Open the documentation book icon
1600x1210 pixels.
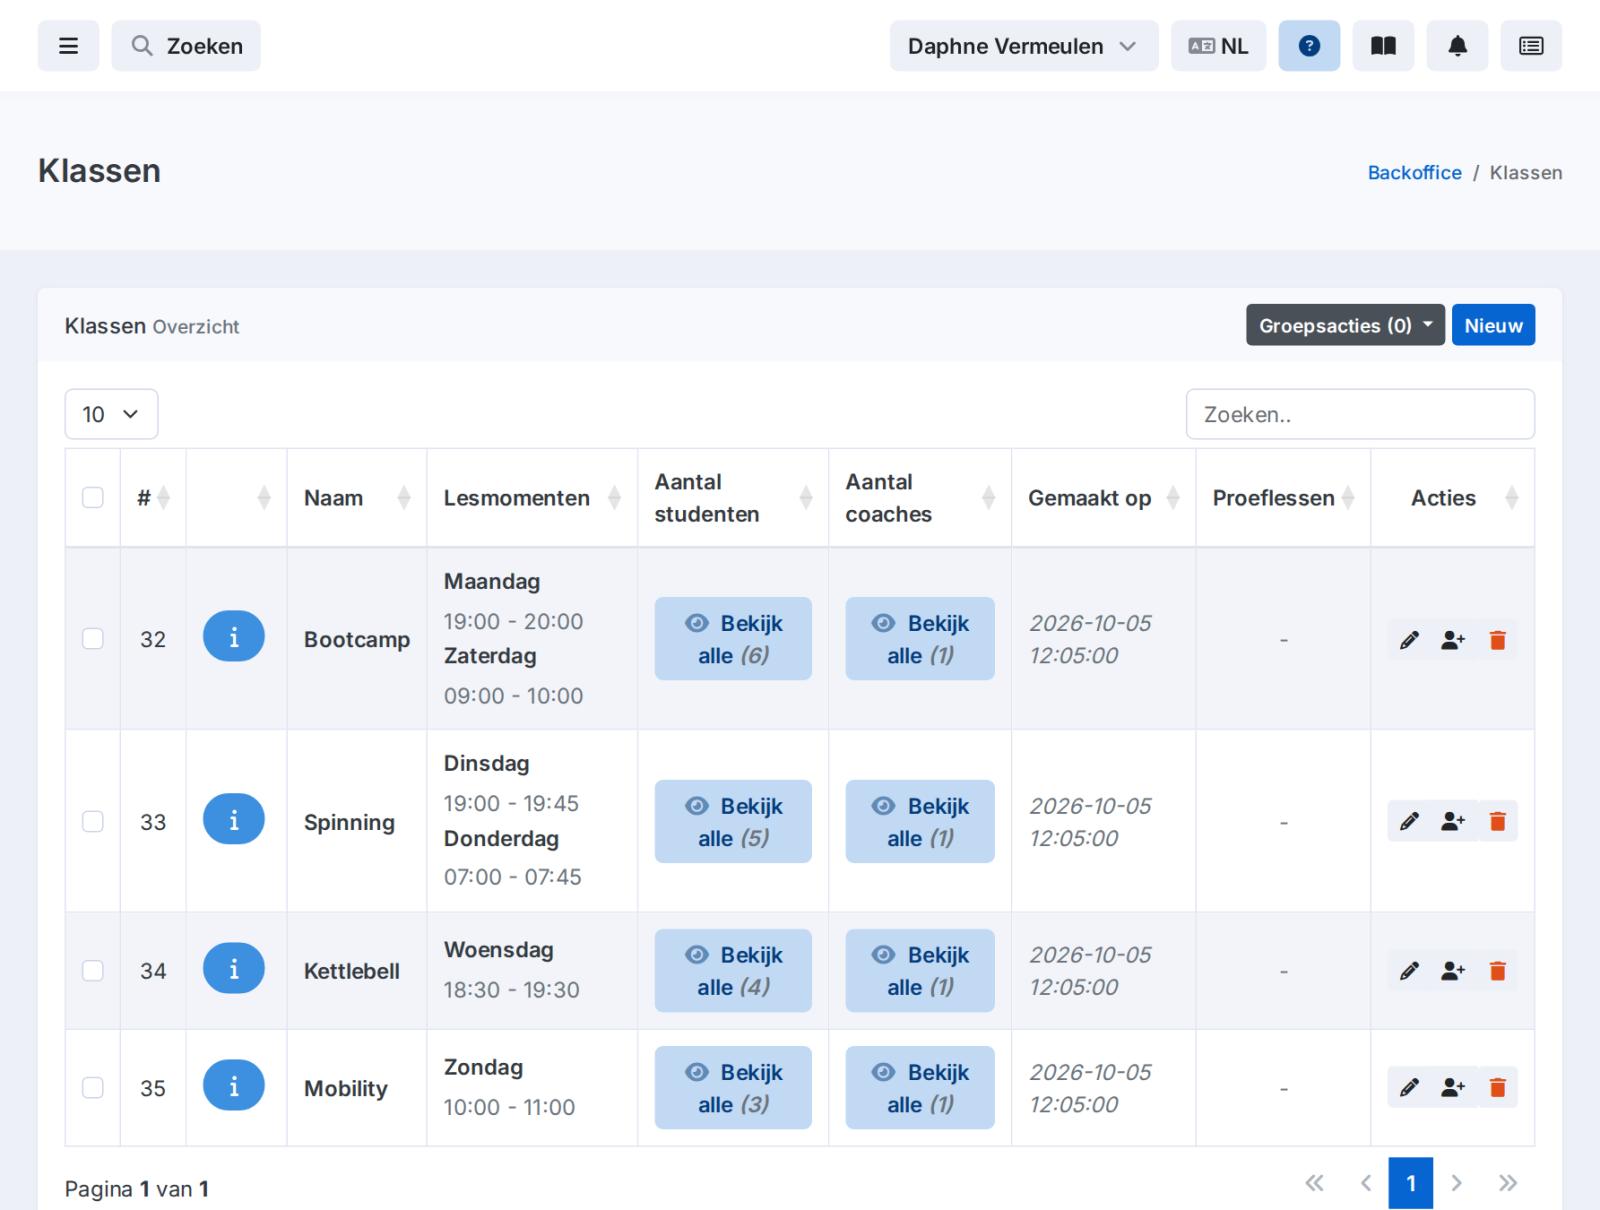(1383, 46)
